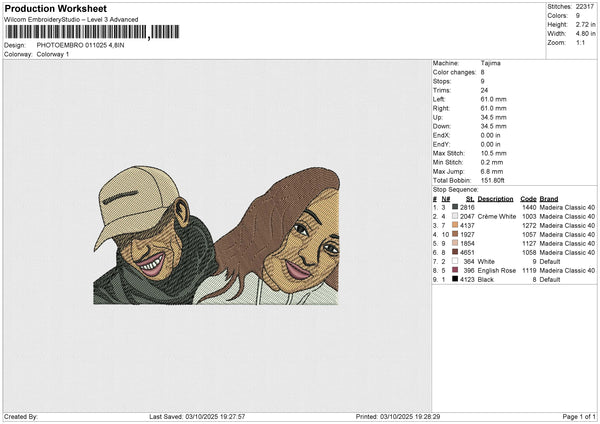Click the Width value '4.80 in'
This screenshot has width=600, height=424.
coord(585,34)
